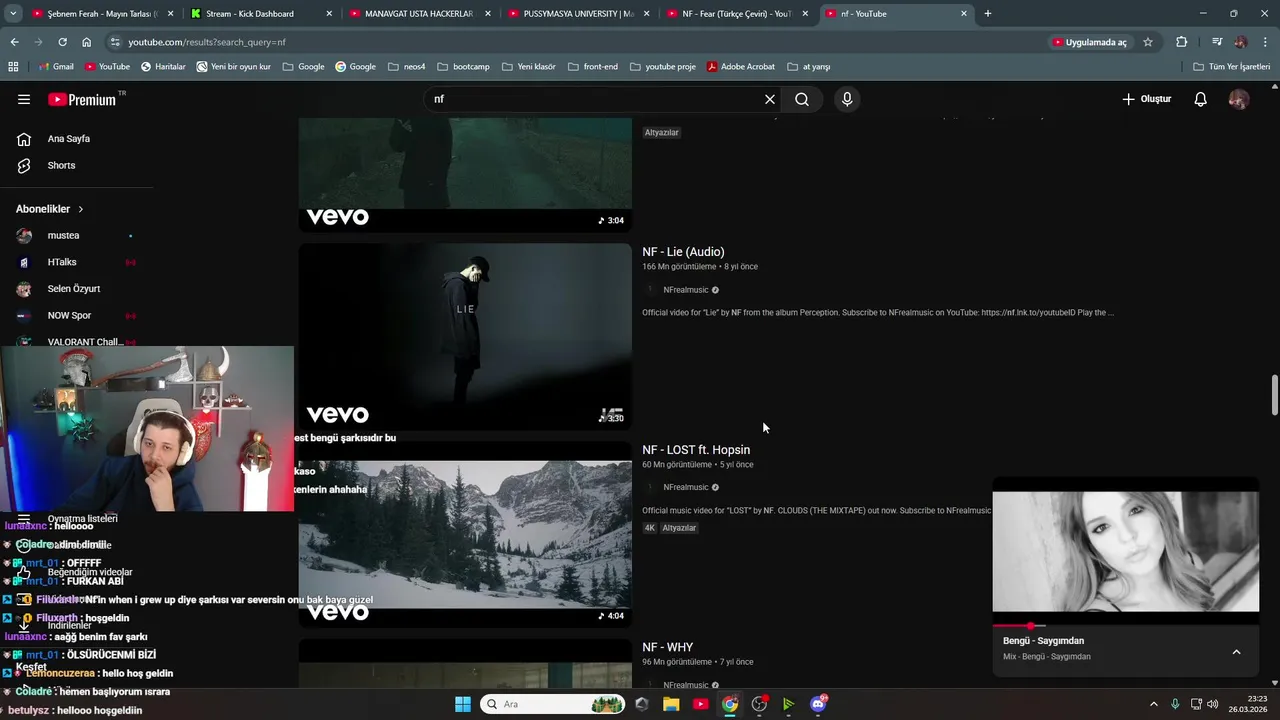Open the NF - WHY video title
The image size is (1280, 720).
(x=667, y=647)
